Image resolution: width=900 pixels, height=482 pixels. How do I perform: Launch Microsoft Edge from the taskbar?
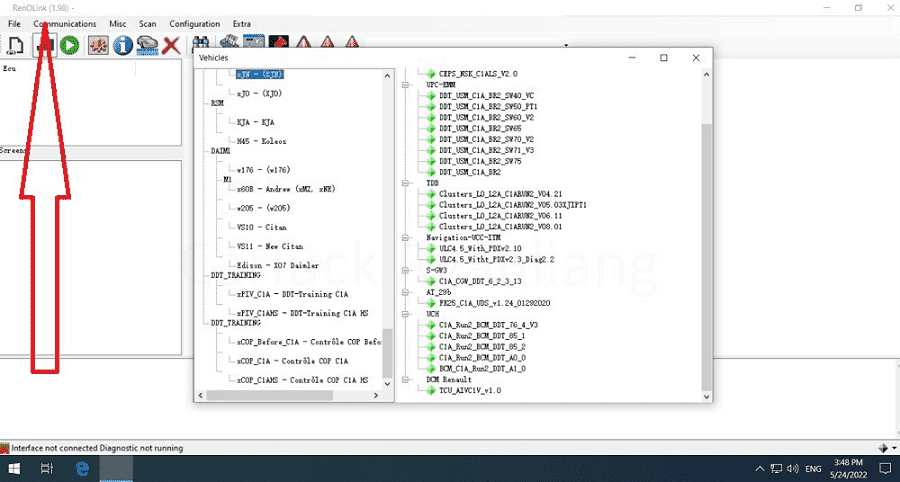tap(82, 469)
